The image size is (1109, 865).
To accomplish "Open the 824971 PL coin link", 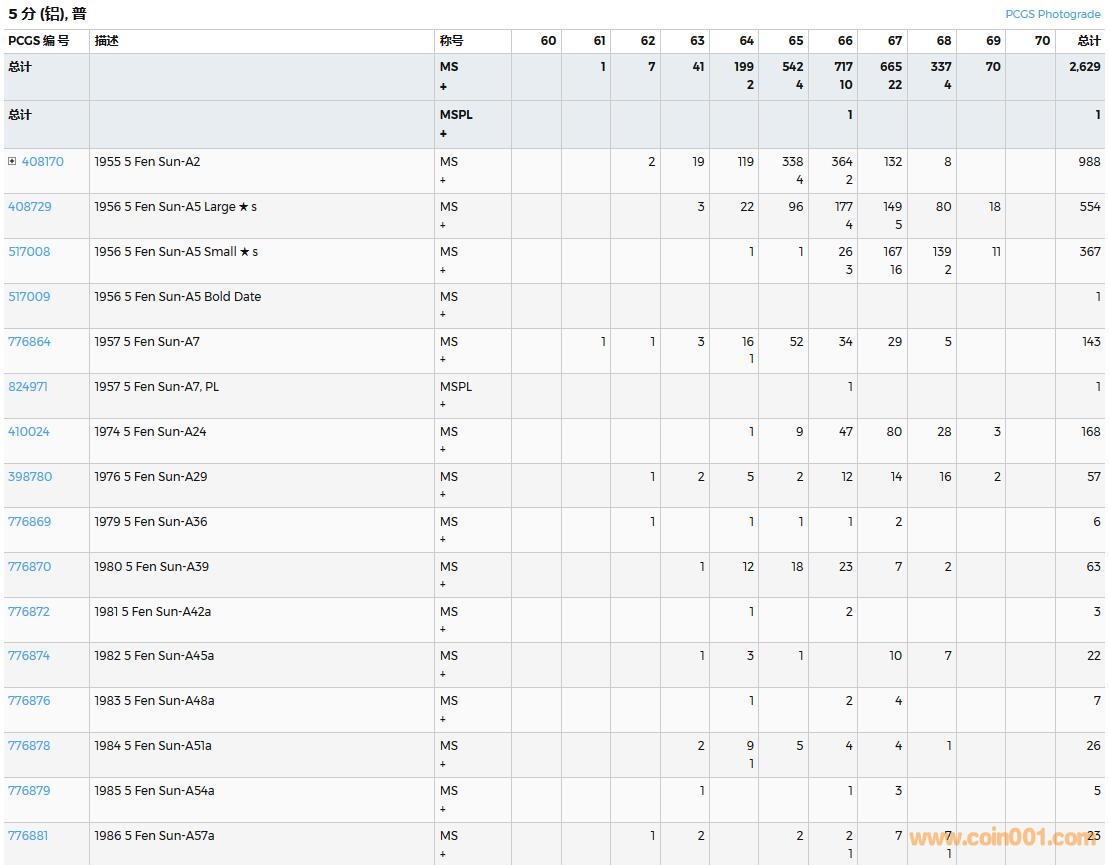I will point(29,387).
